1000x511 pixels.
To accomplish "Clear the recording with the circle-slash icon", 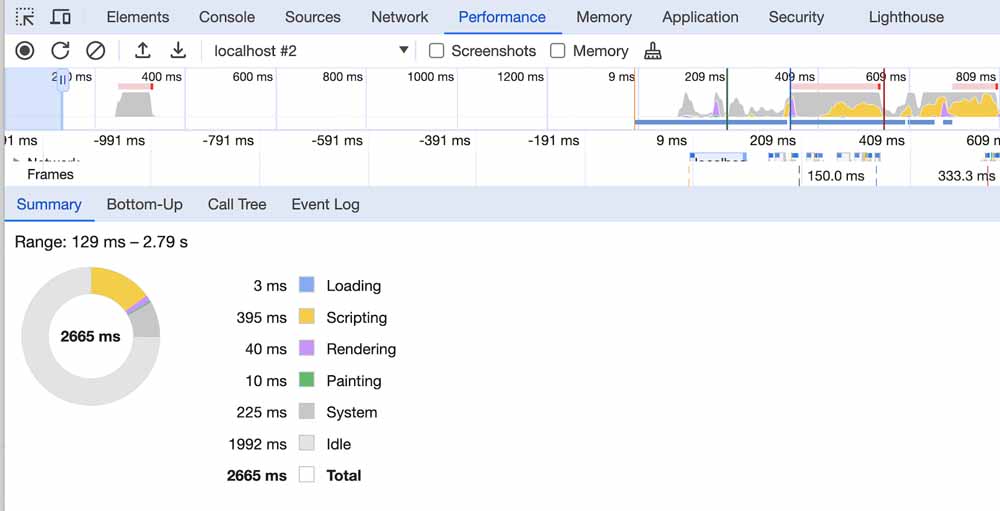I will [x=96, y=50].
